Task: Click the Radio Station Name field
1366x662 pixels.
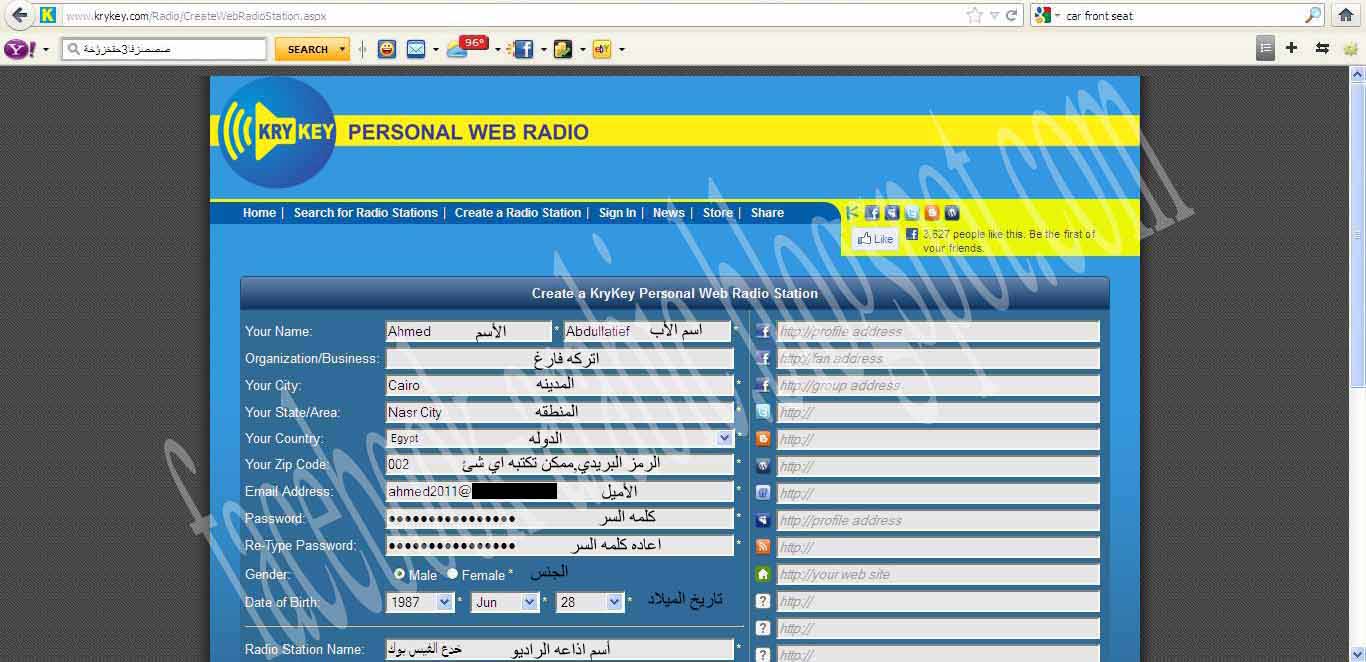Action: point(560,649)
